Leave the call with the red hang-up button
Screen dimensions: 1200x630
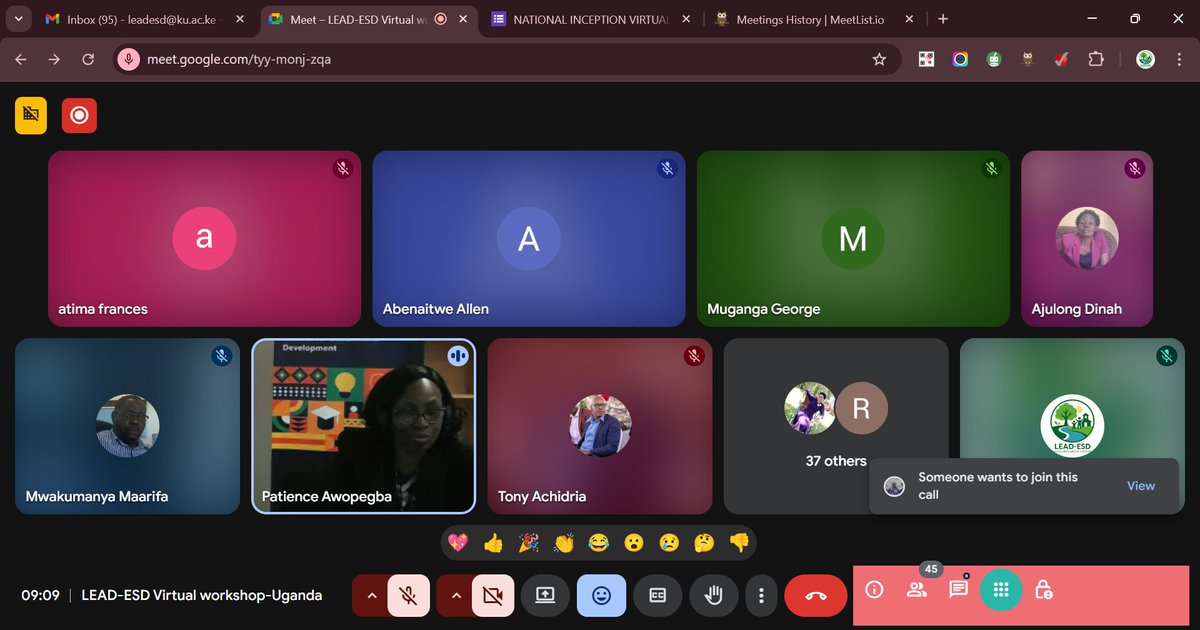pos(816,595)
